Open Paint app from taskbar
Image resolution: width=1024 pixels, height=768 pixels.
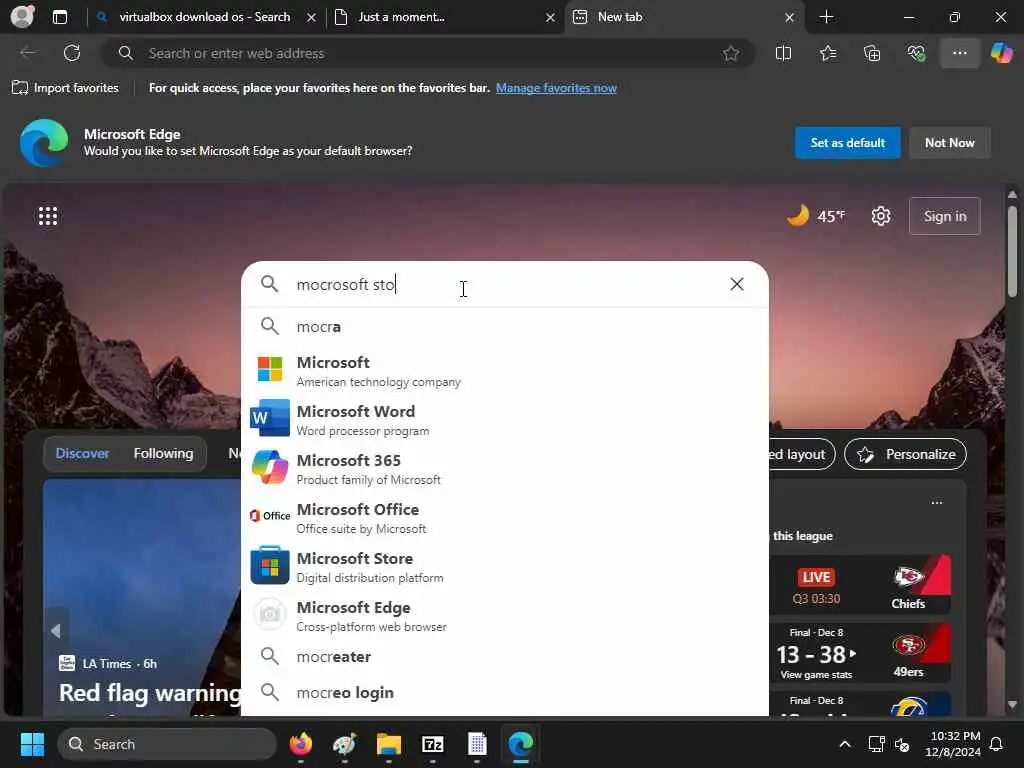point(345,744)
